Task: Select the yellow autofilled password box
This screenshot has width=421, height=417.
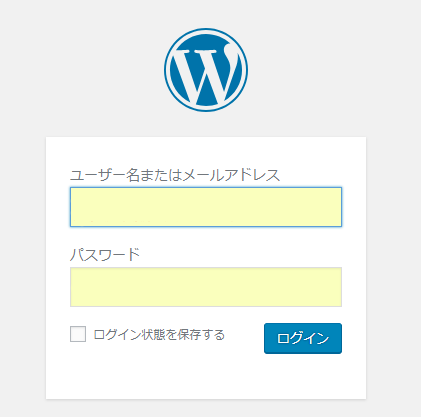Action: pos(206,287)
